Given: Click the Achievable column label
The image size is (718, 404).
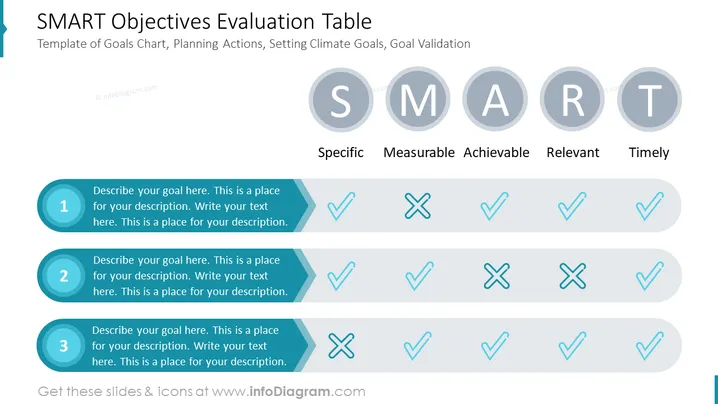Looking at the screenshot, I should 496,152.
